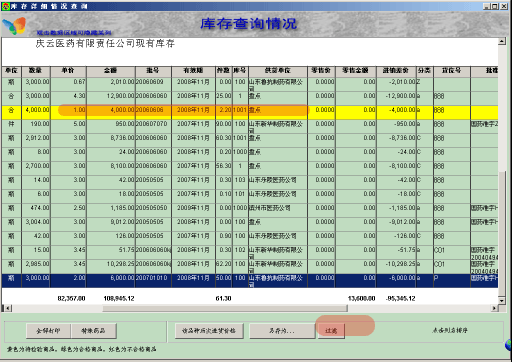The width and height of the screenshot is (512, 362).
Task: Sort by the 金额 column header
Action: coord(111,71)
